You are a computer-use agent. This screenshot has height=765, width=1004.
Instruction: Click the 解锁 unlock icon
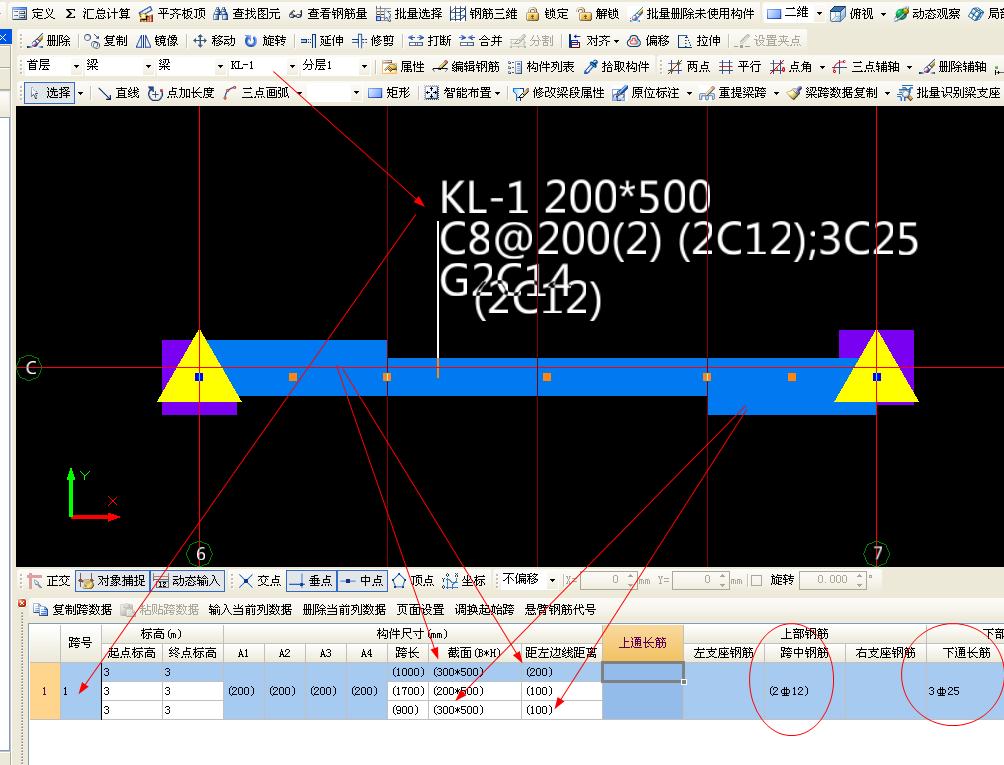597,13
